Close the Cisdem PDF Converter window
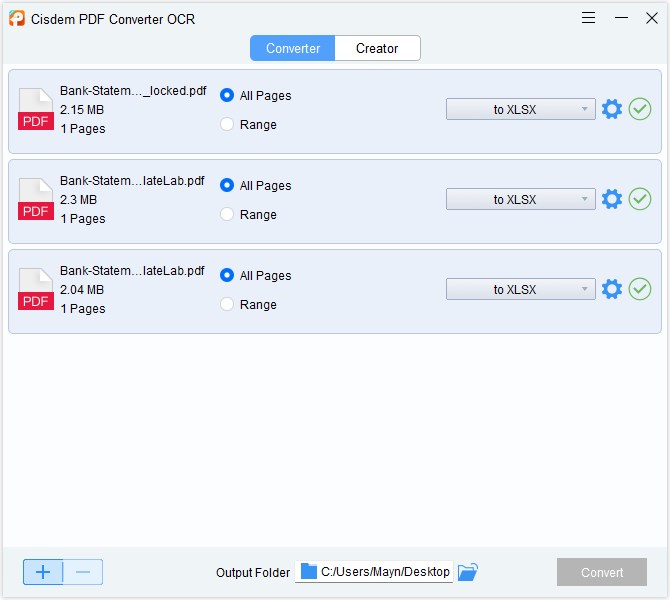The height and width of the screenshot is (600, 670). coord(652,18)
